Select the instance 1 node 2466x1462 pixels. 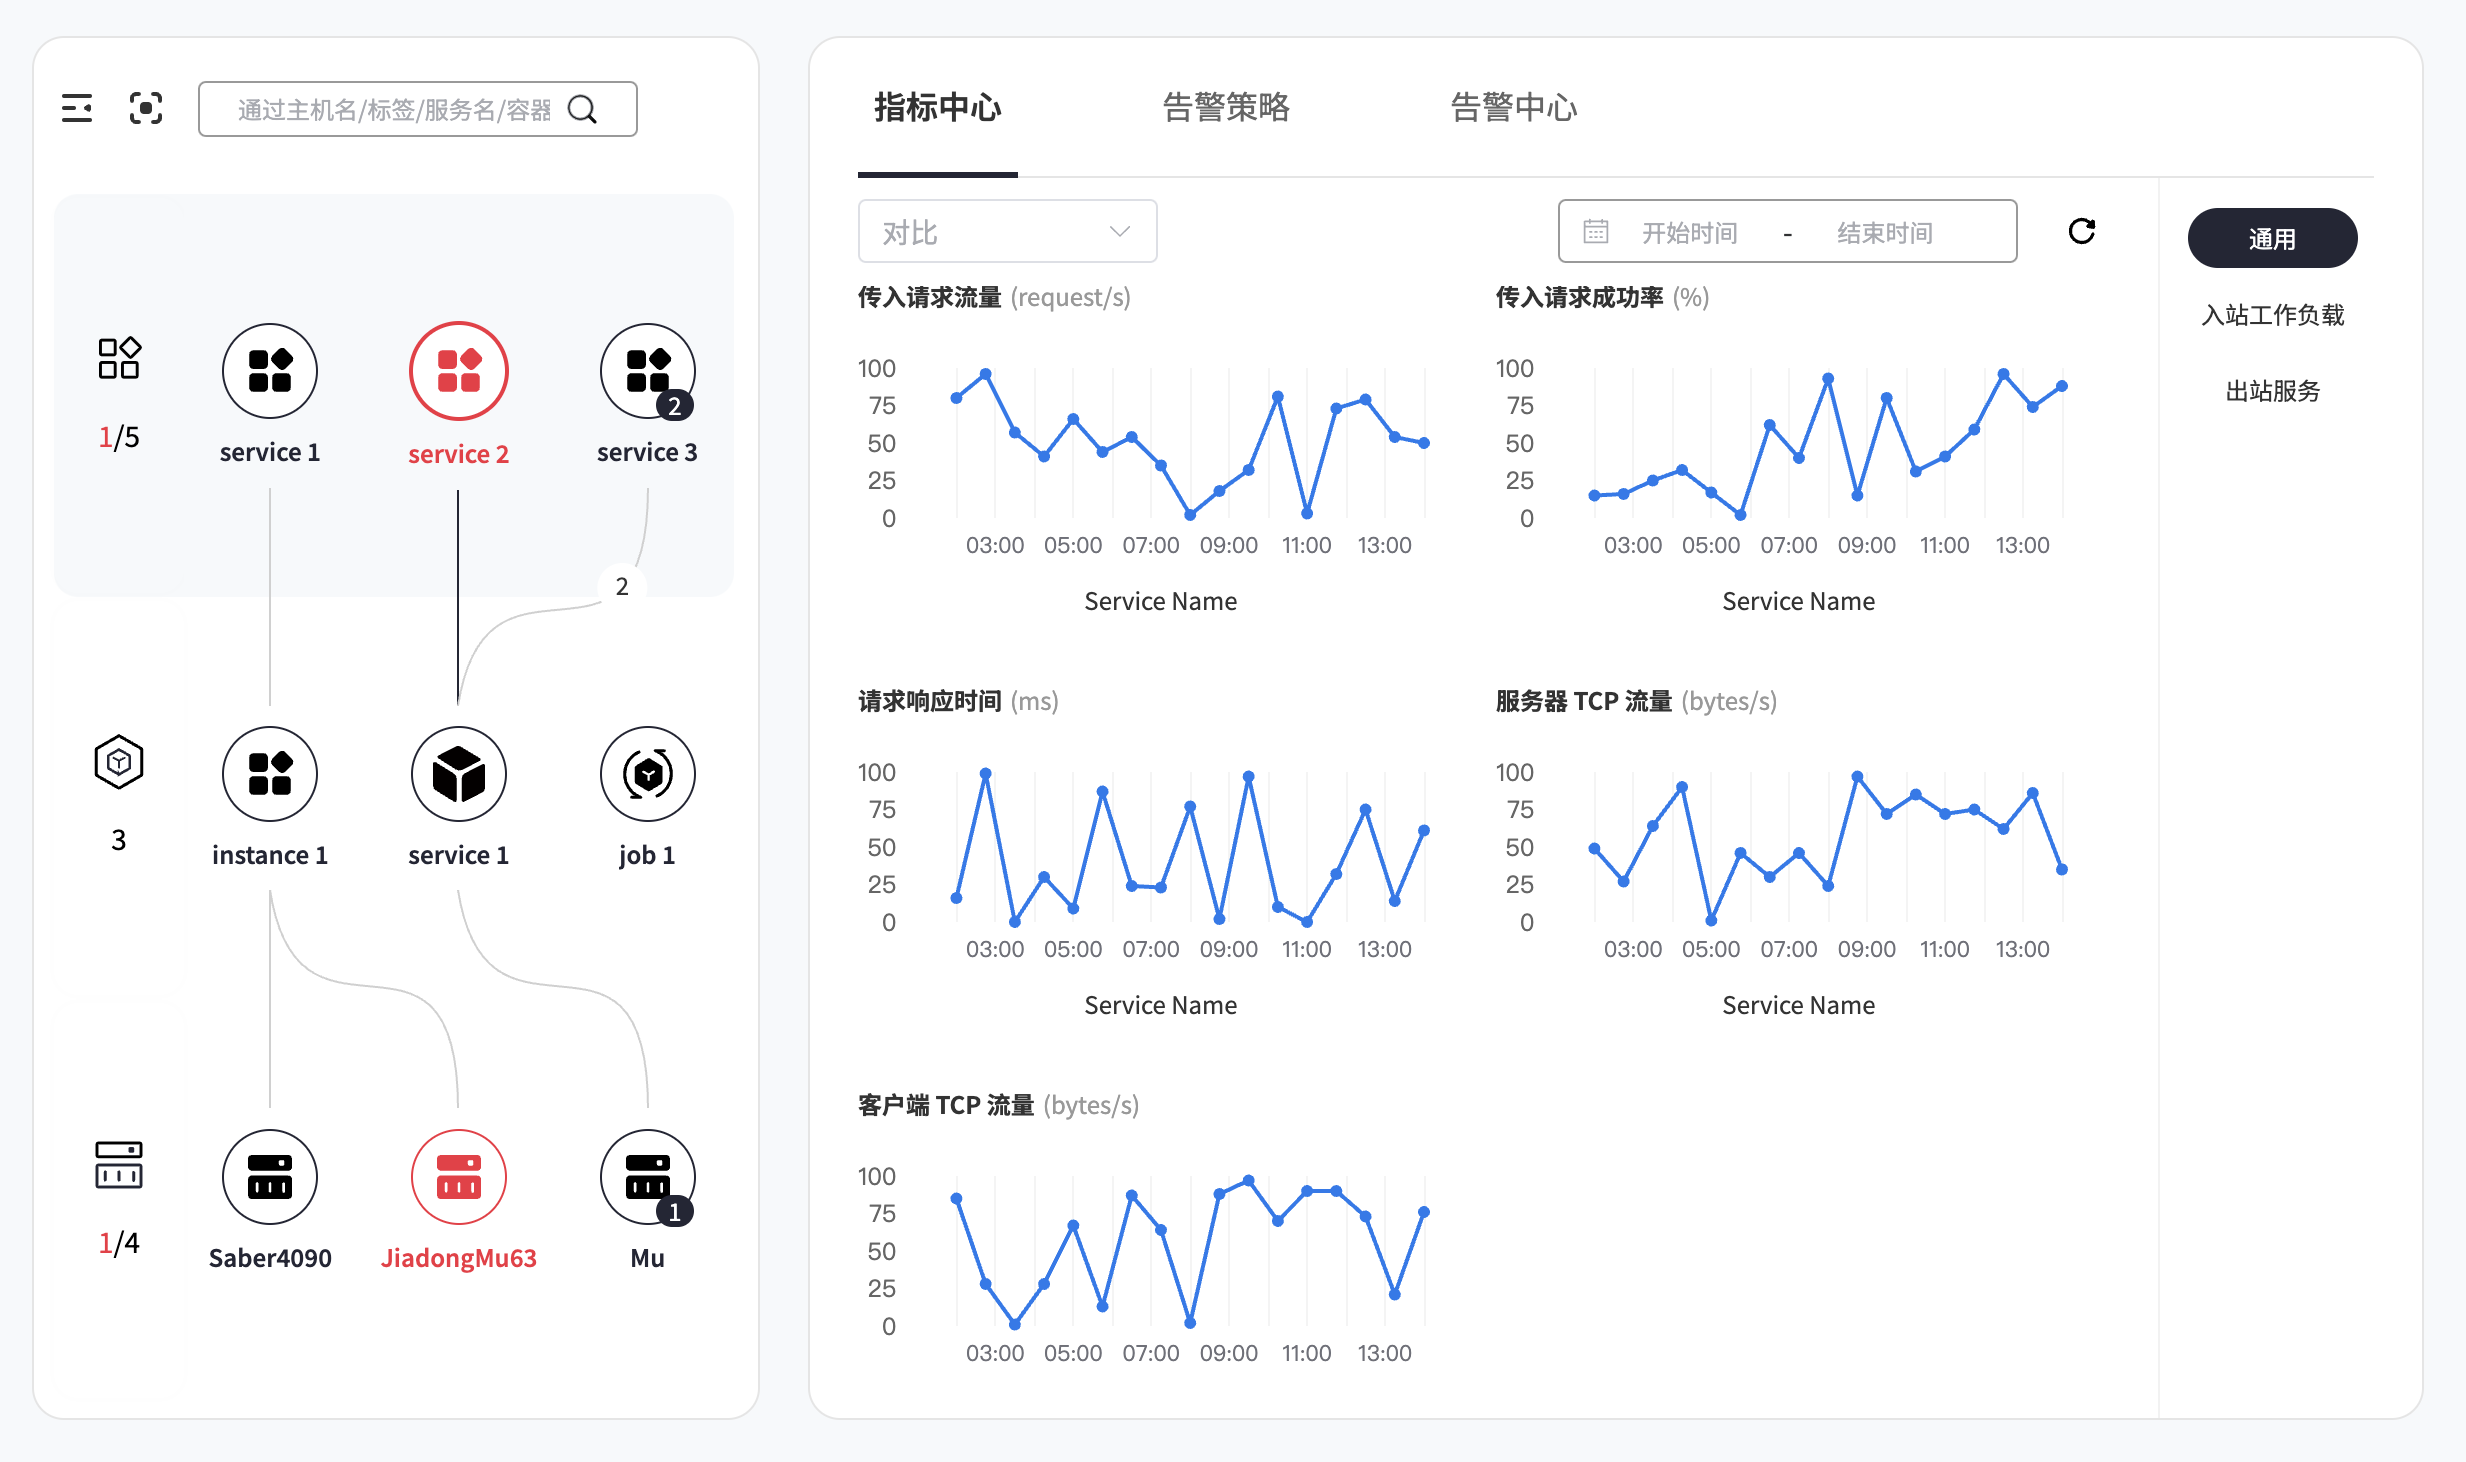270,774
